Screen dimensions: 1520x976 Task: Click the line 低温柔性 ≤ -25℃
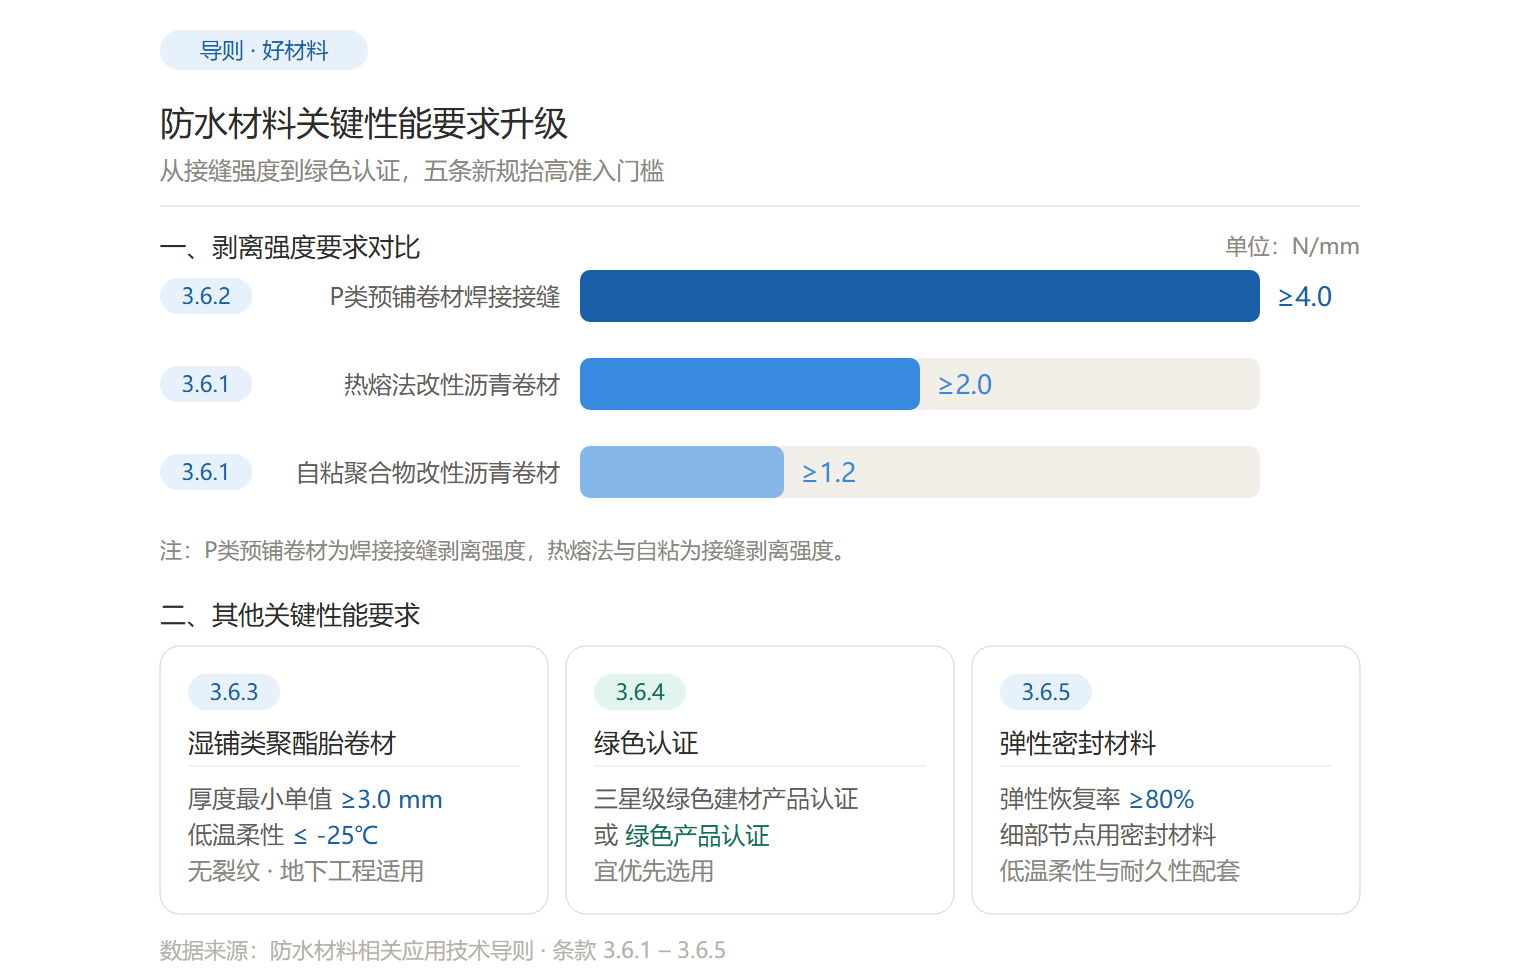[x=283, y=835]
